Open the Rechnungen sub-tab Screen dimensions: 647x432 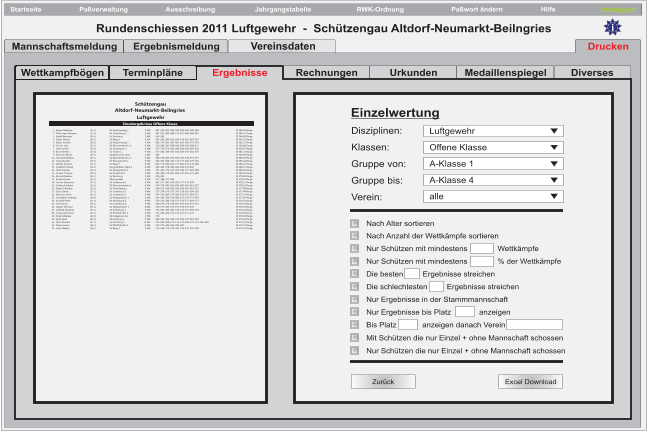326,73
